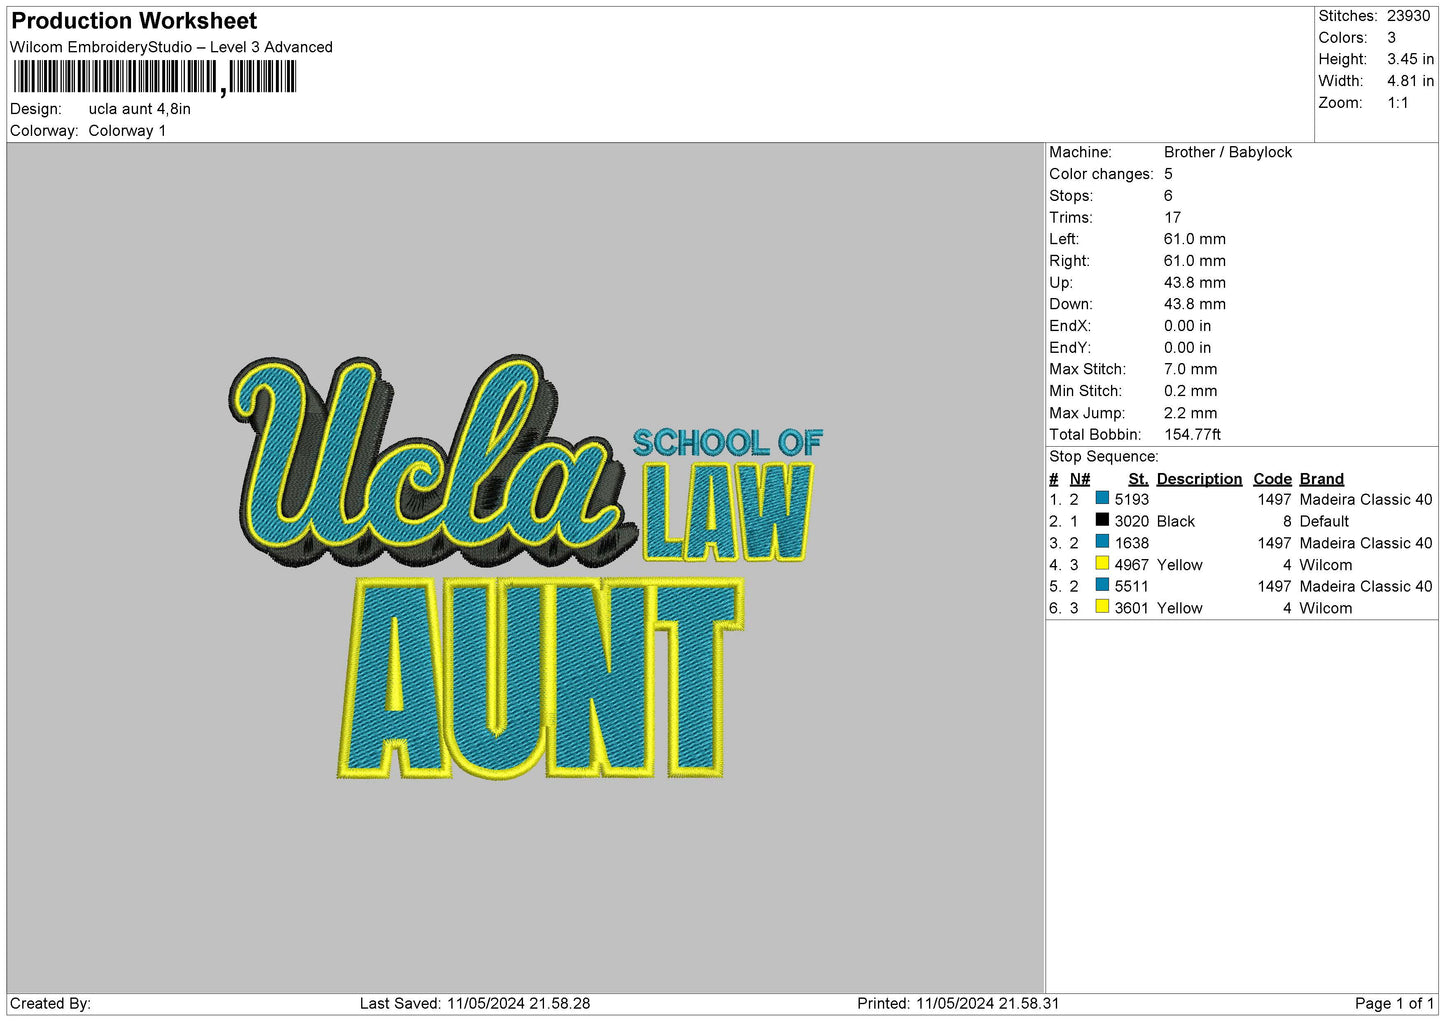Click the Right value 61.0 mm
Screen dimensions: 1445x1021
click(x=1194, y=261)
